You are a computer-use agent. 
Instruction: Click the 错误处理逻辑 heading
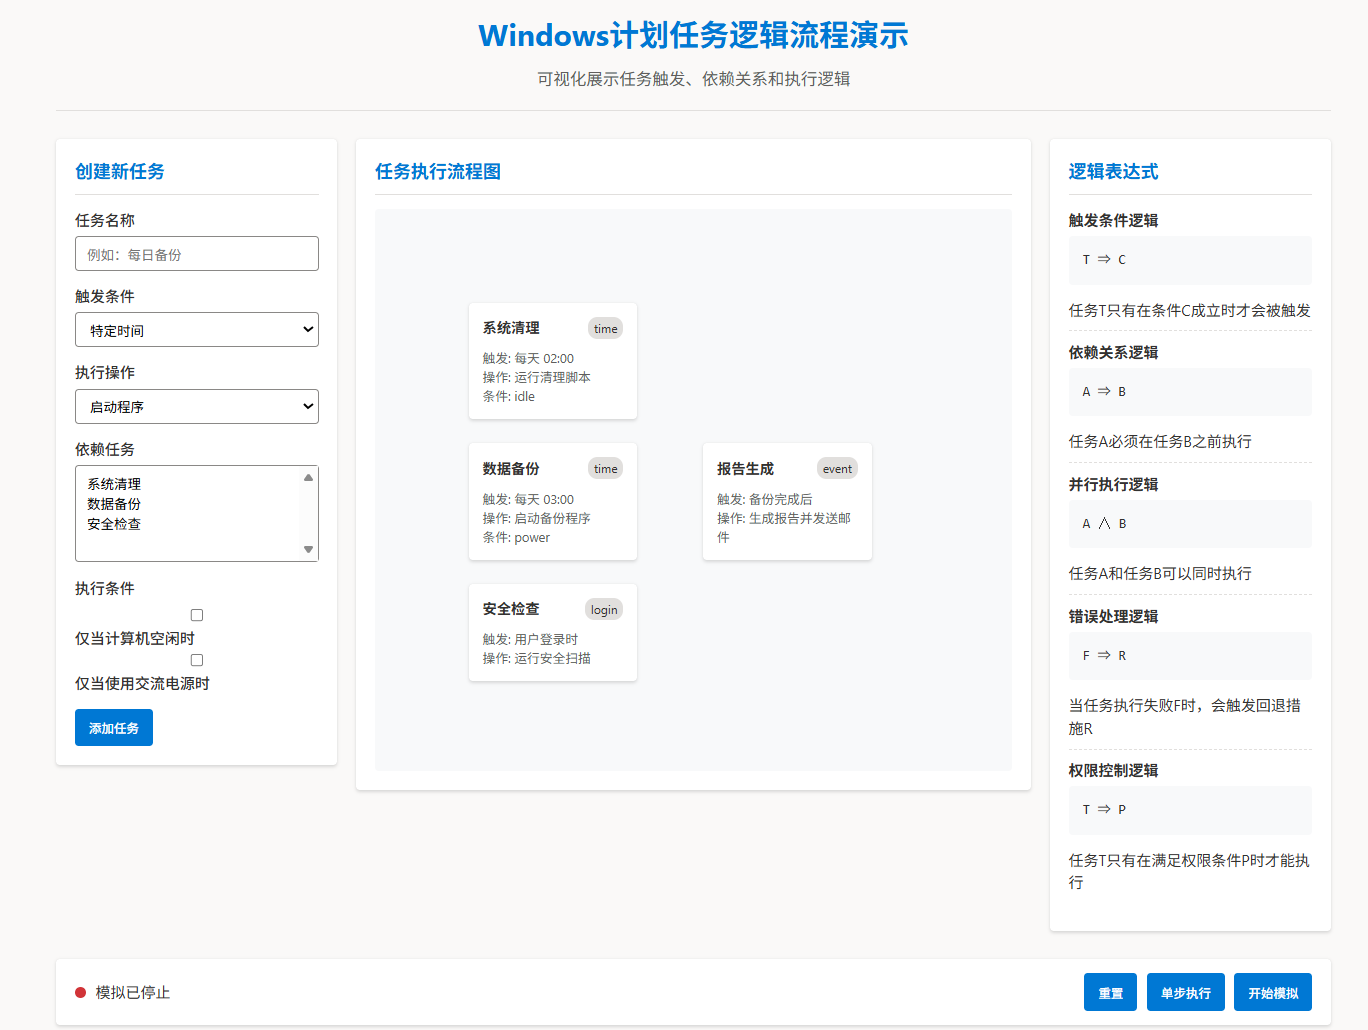(1113, 616)
